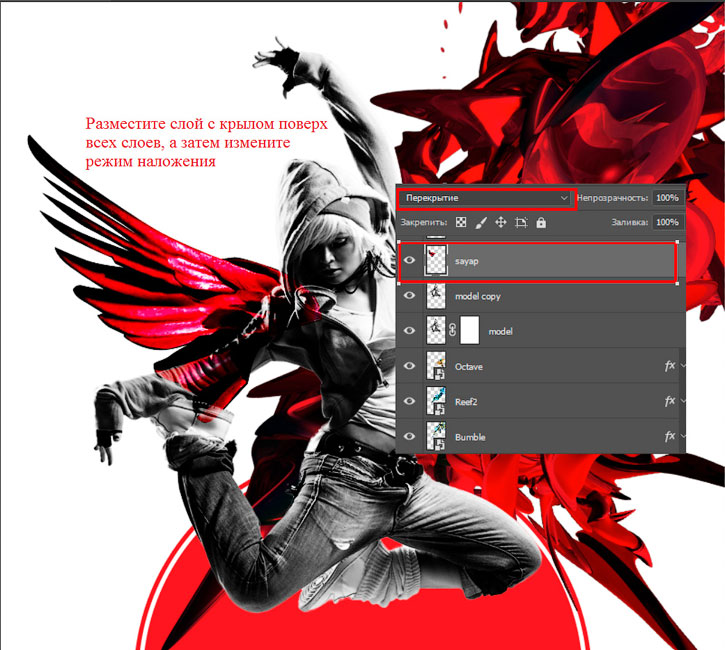
Task: Click the Заливка fill value field
Action: tap(667, 222)
